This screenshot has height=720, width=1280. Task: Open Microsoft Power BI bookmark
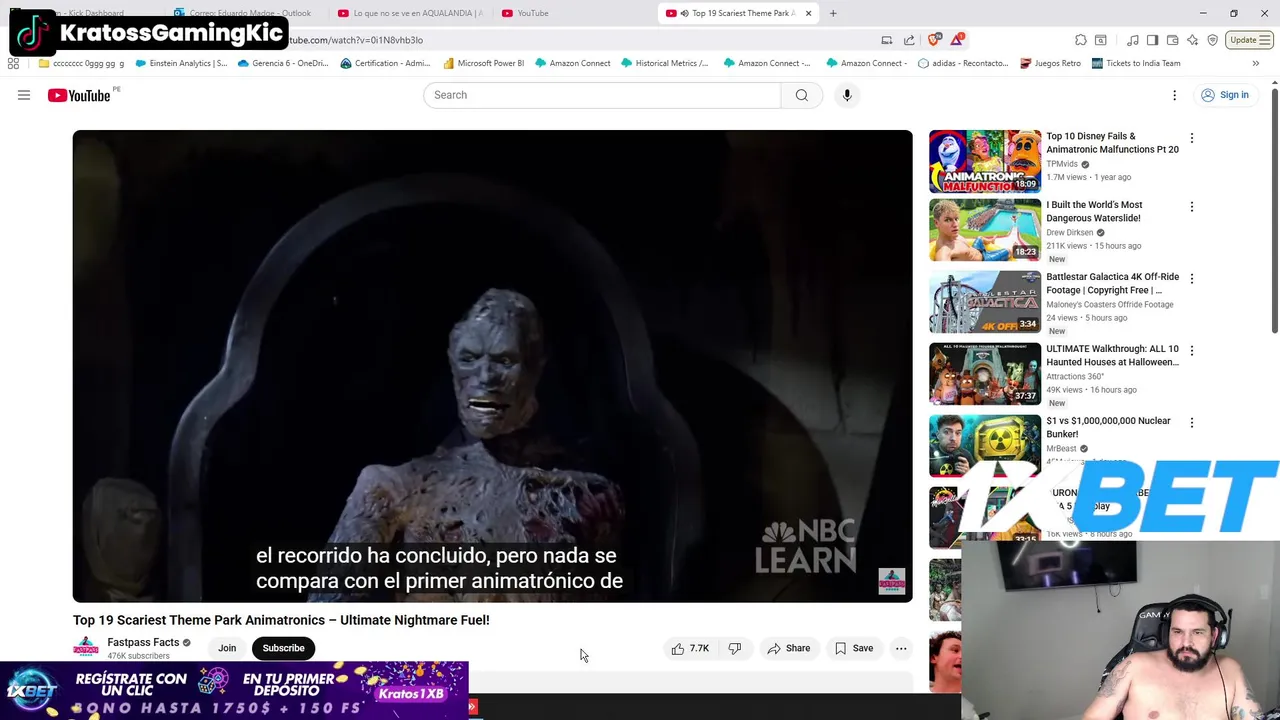pyautogui.click(x=483, y=63)
